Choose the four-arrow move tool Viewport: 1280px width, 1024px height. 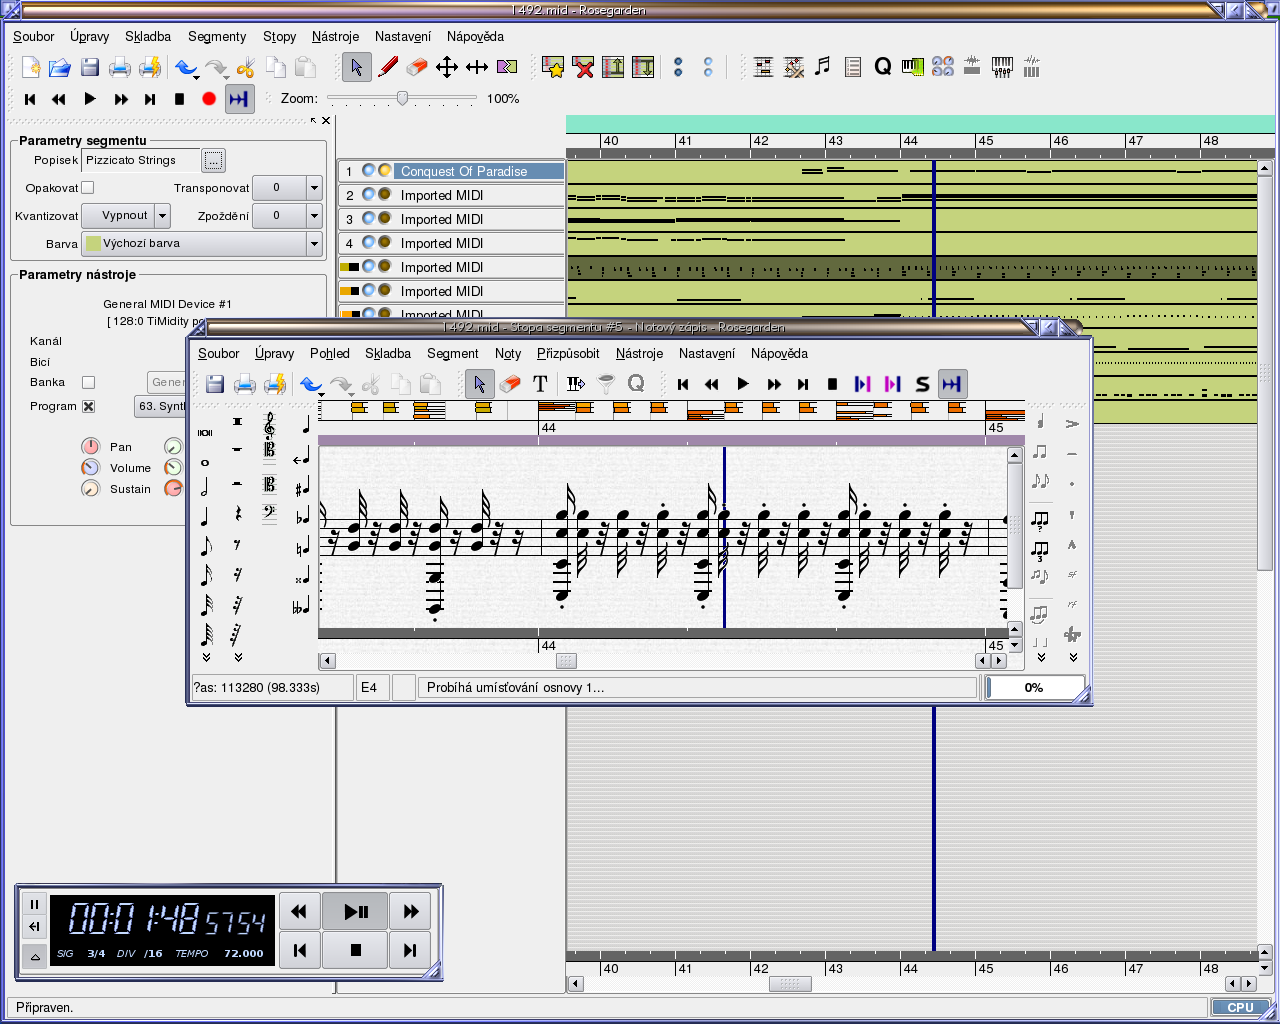(x=447, y=67)
